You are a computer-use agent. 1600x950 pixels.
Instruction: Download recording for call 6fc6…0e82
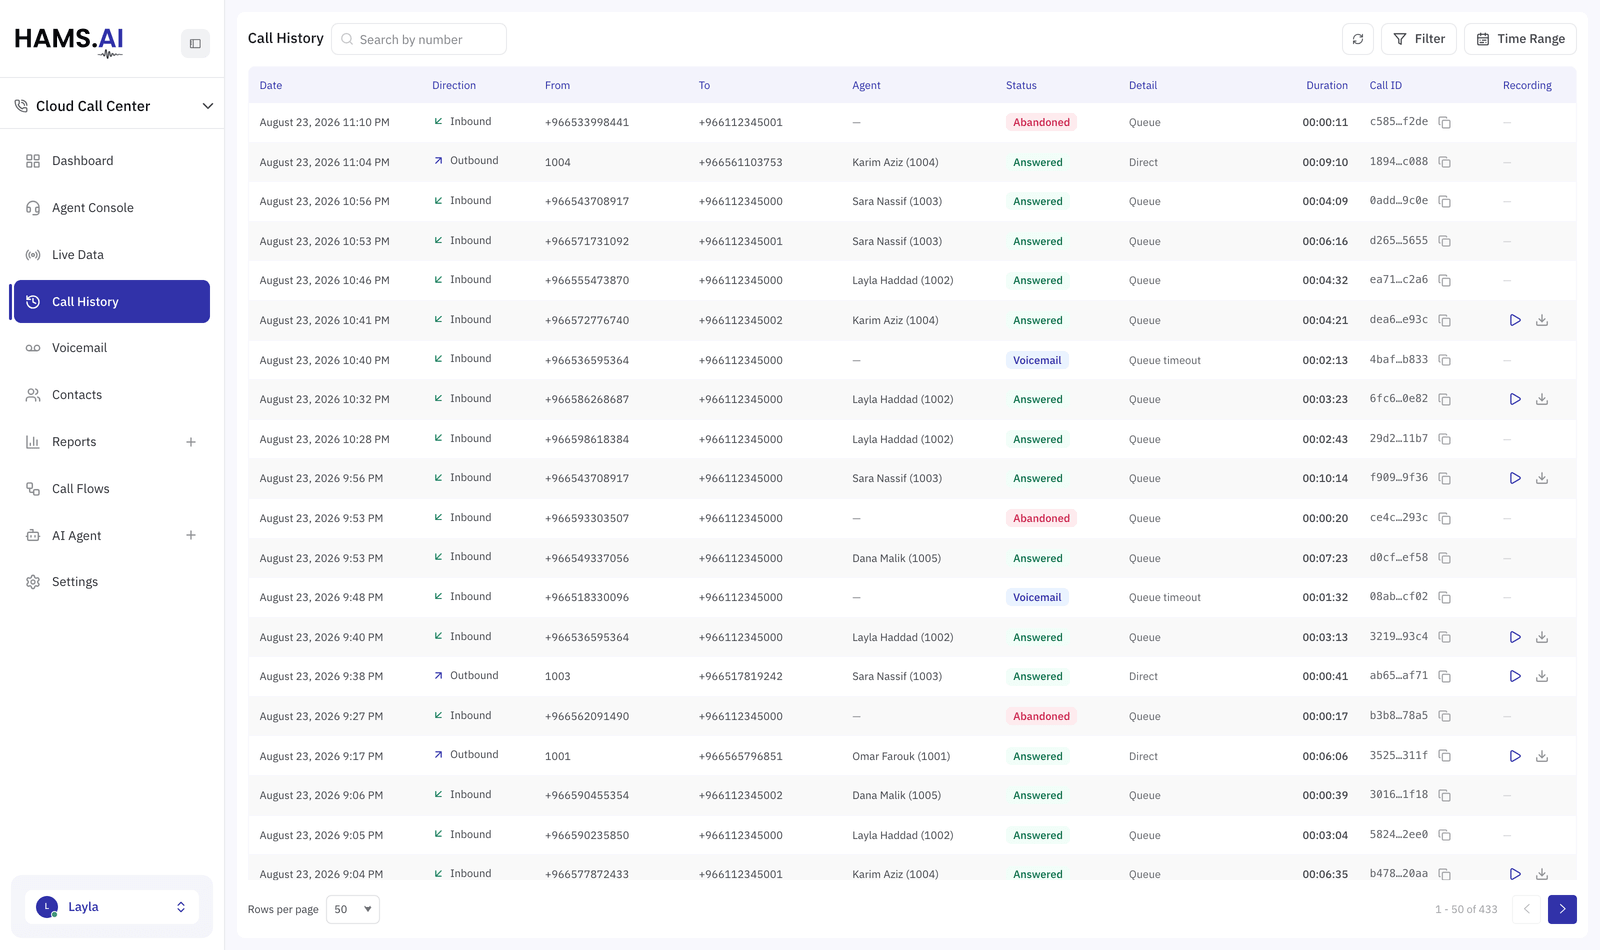1542,399
